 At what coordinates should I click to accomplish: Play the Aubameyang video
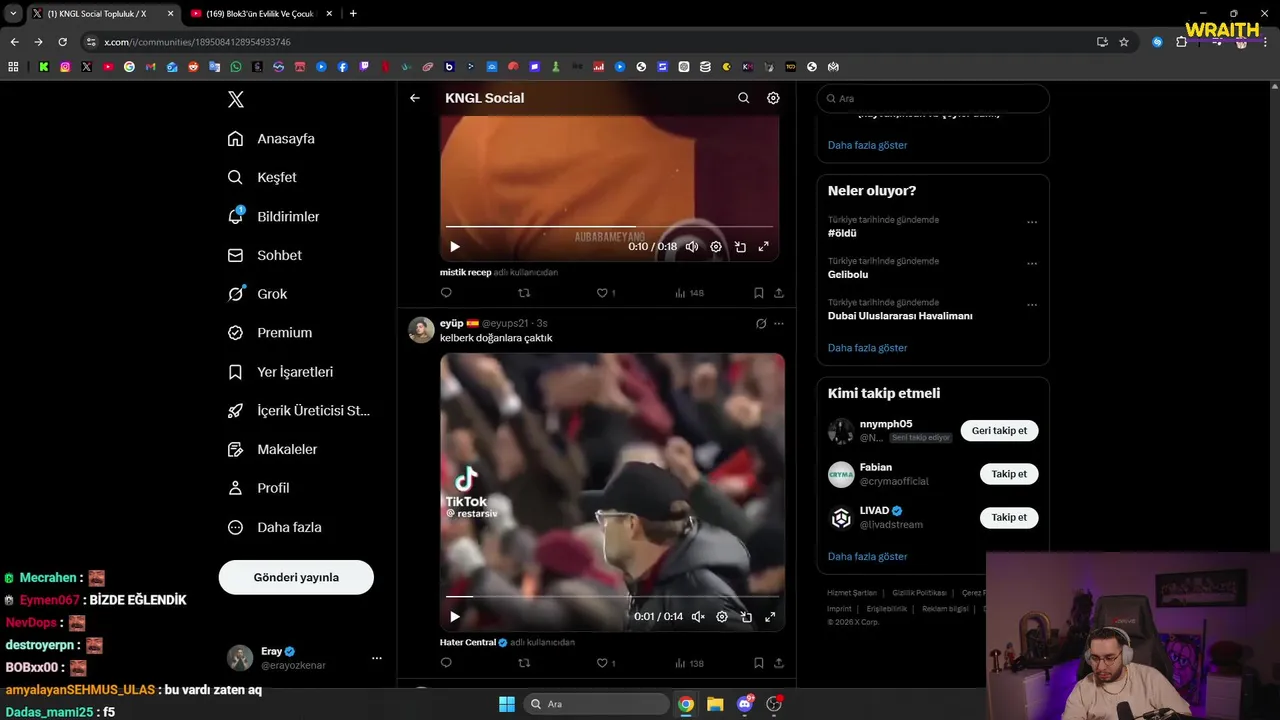pyautogui.click(x=455, y=247)
